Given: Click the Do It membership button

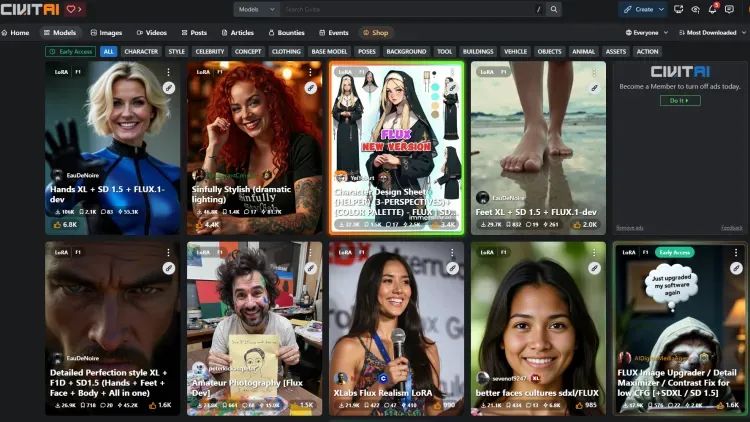Looking at the screenshot, I should pos(680,100).
